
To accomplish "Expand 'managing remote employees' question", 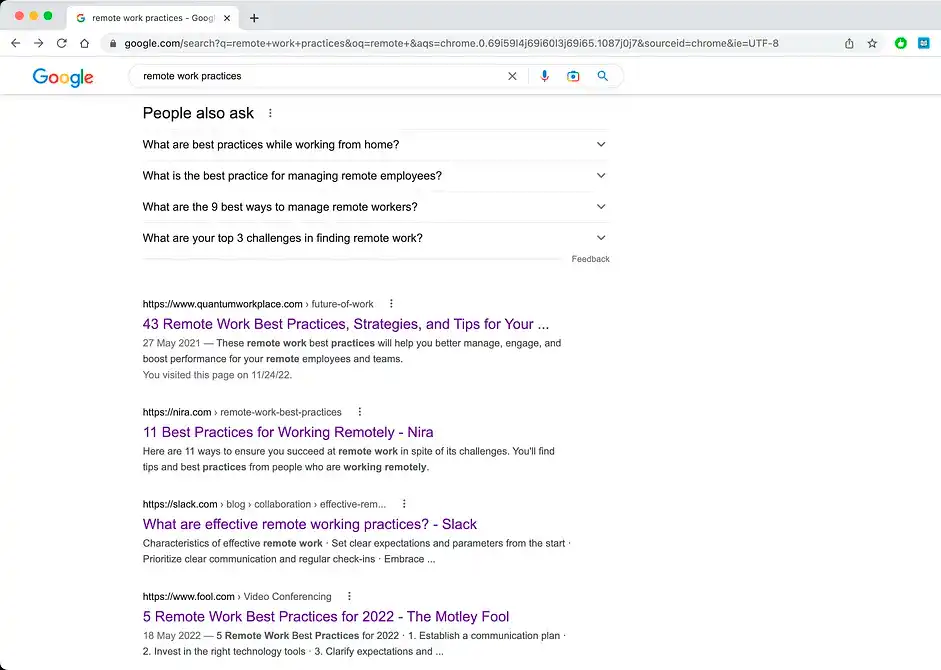I will [375, 176].
